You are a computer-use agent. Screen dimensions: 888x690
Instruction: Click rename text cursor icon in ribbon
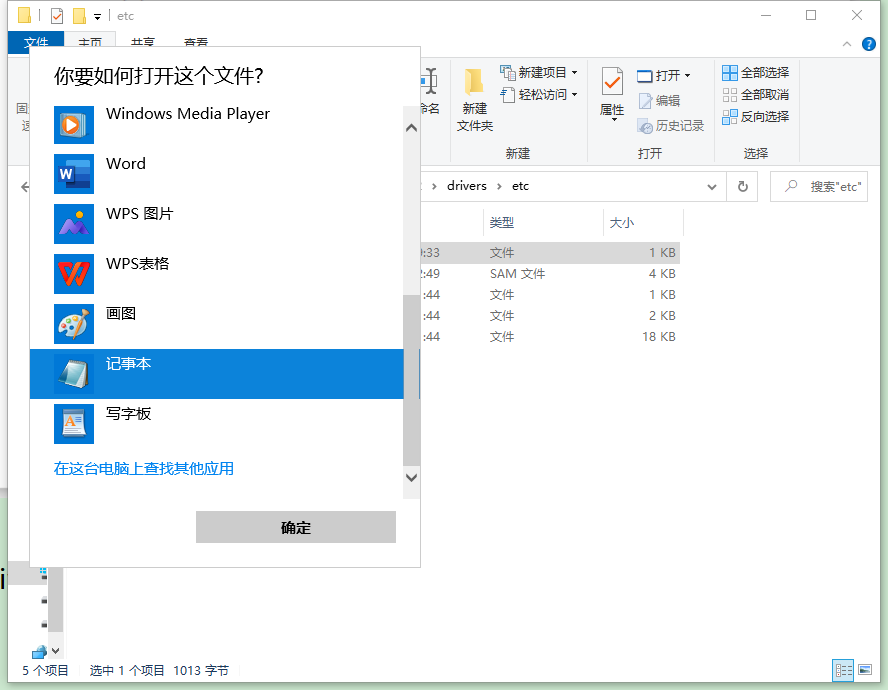point(429,81)
